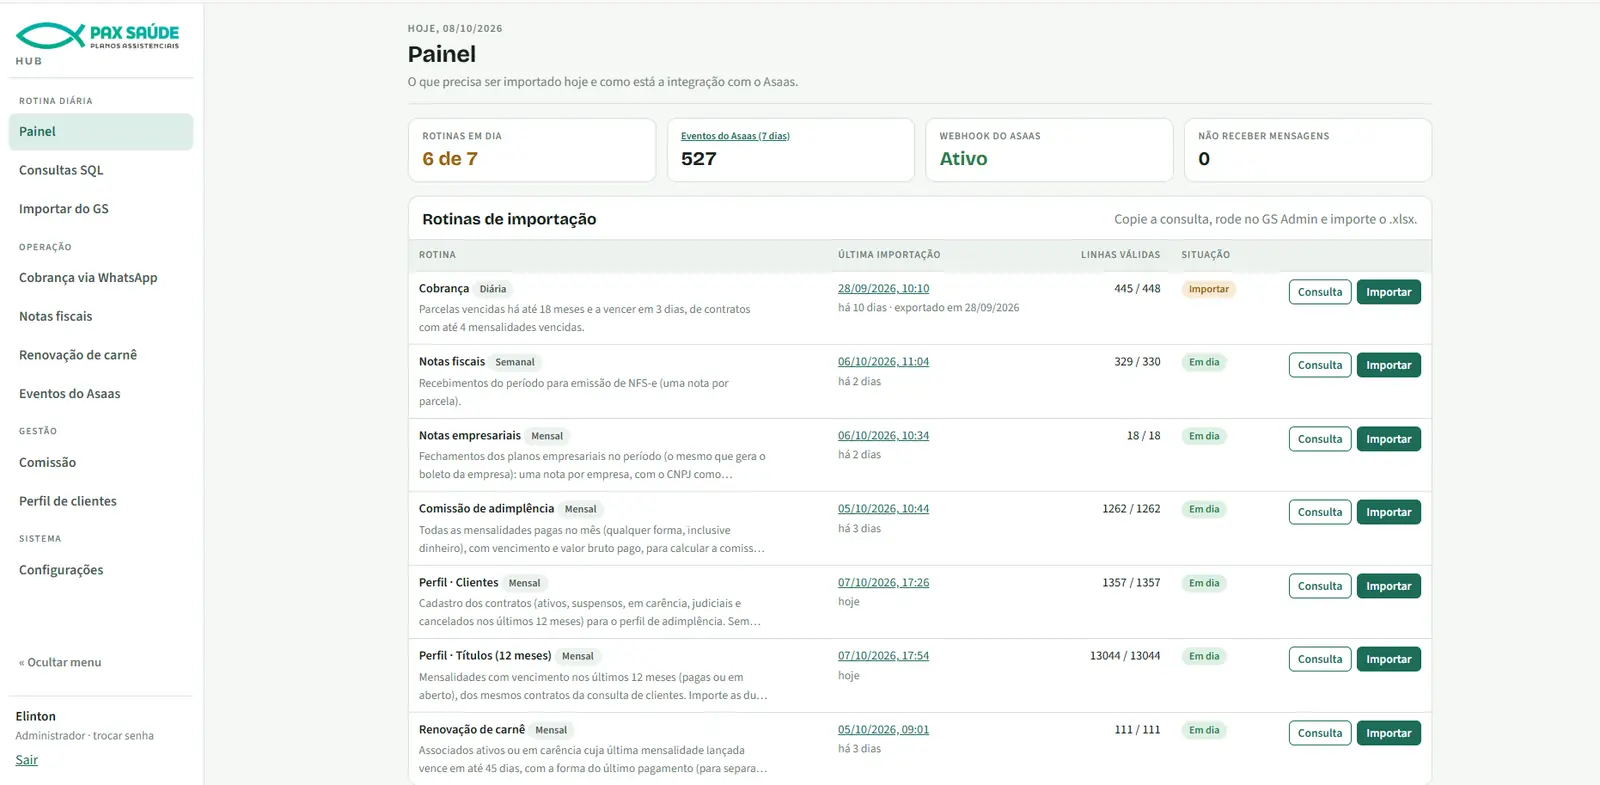The image size is (1600, 785).
Task: Click the Sair logout link
Action: (27, 760)
